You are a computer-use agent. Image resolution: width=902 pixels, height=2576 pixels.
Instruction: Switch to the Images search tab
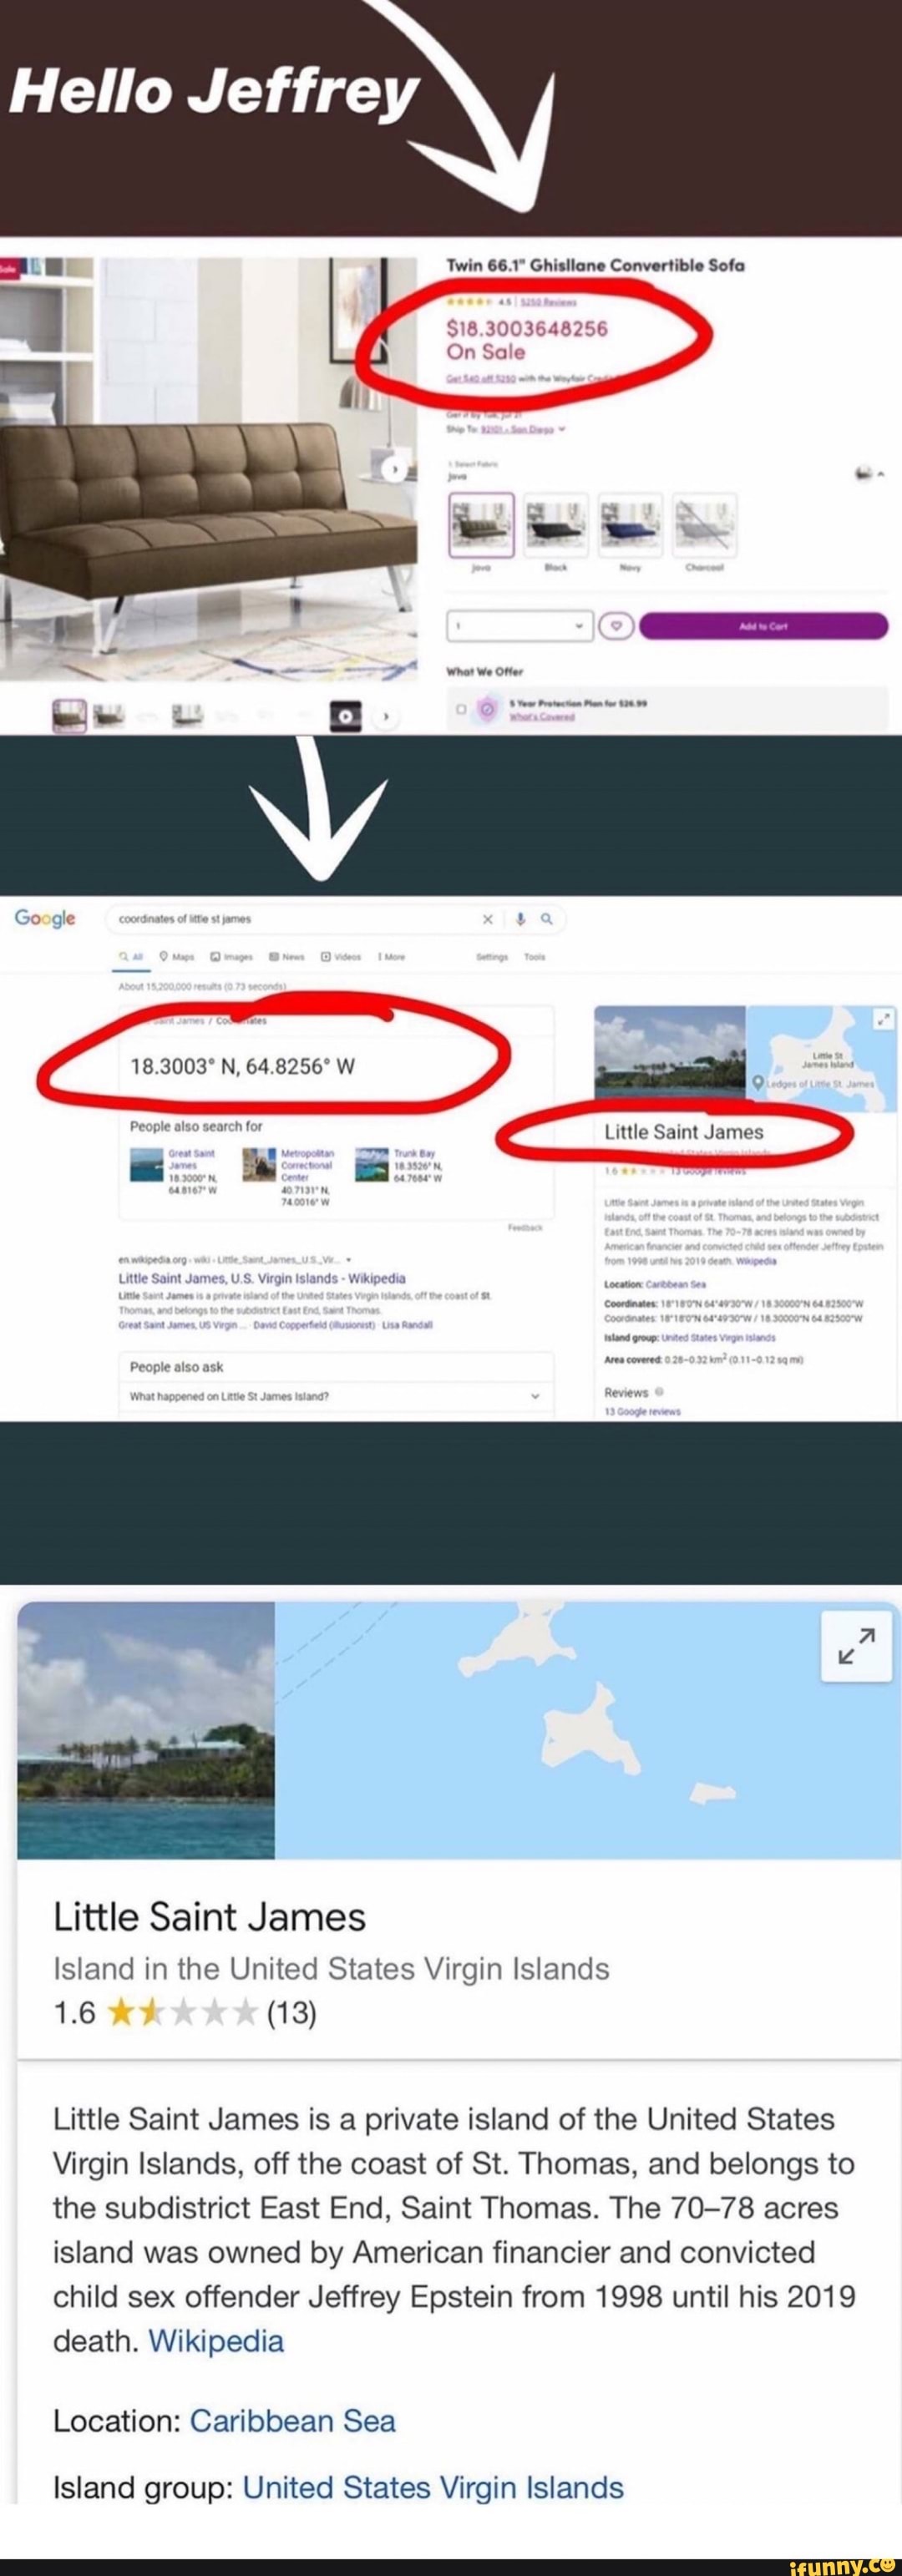[231, 957]
